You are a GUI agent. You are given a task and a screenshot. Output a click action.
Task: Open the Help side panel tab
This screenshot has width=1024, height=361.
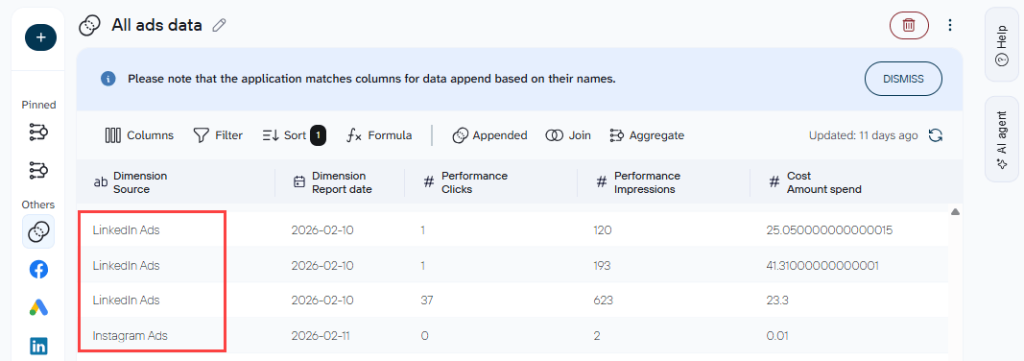click(1001, 44)
